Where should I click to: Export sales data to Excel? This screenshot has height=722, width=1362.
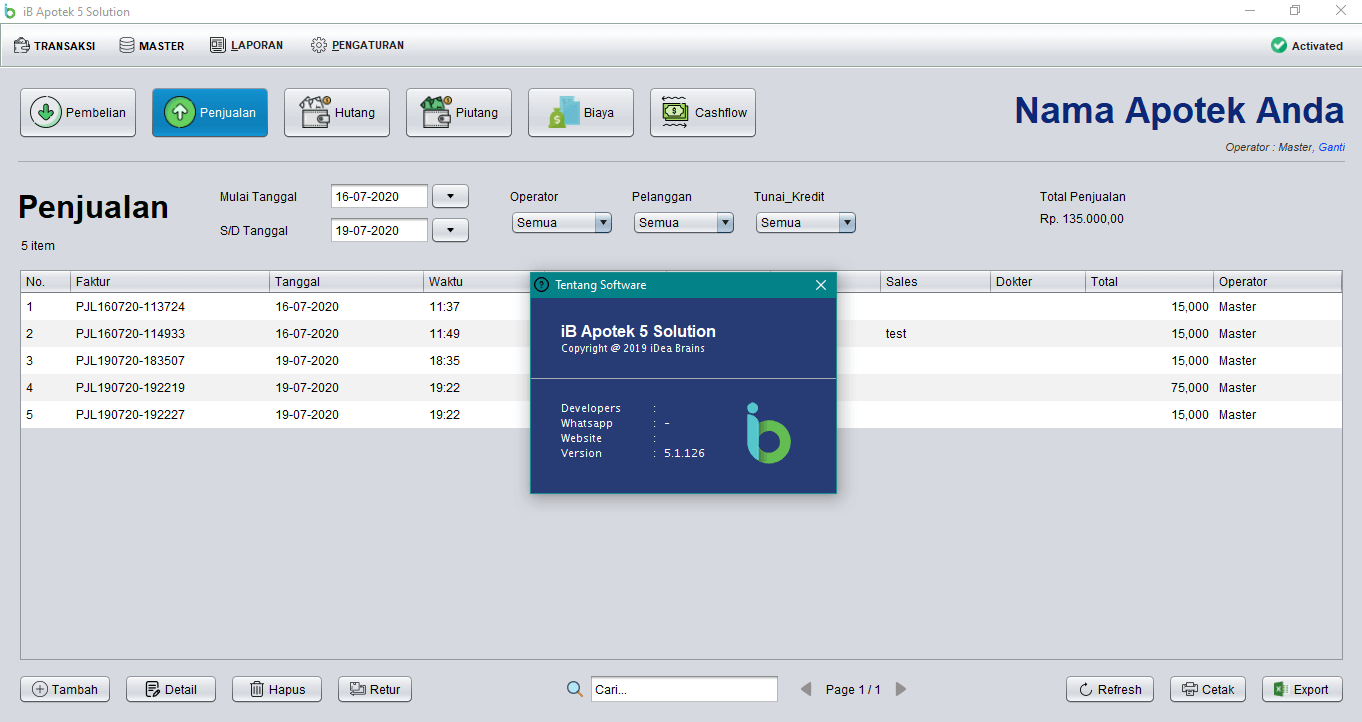click(1302, 689)
